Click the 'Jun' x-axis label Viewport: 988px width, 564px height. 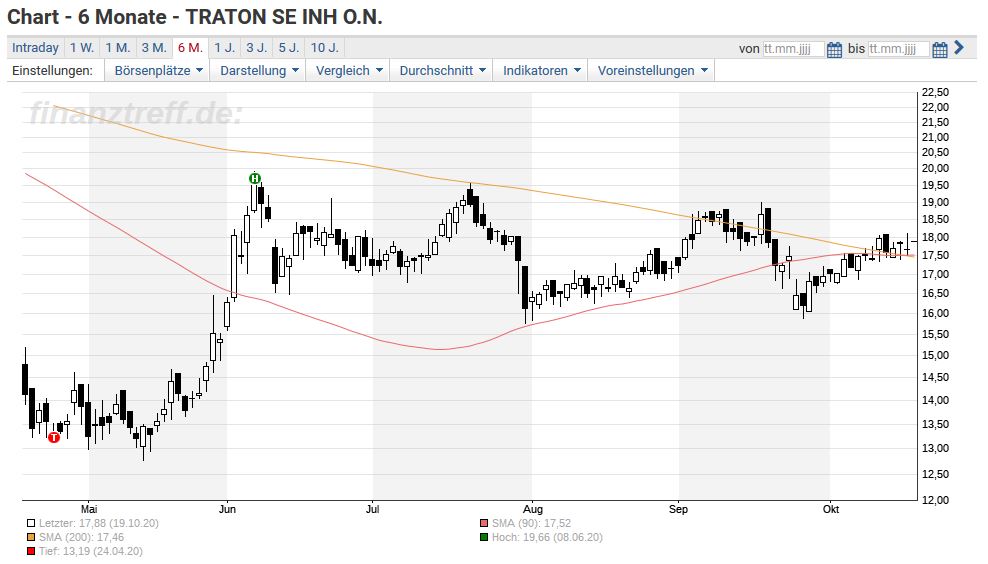227,509
